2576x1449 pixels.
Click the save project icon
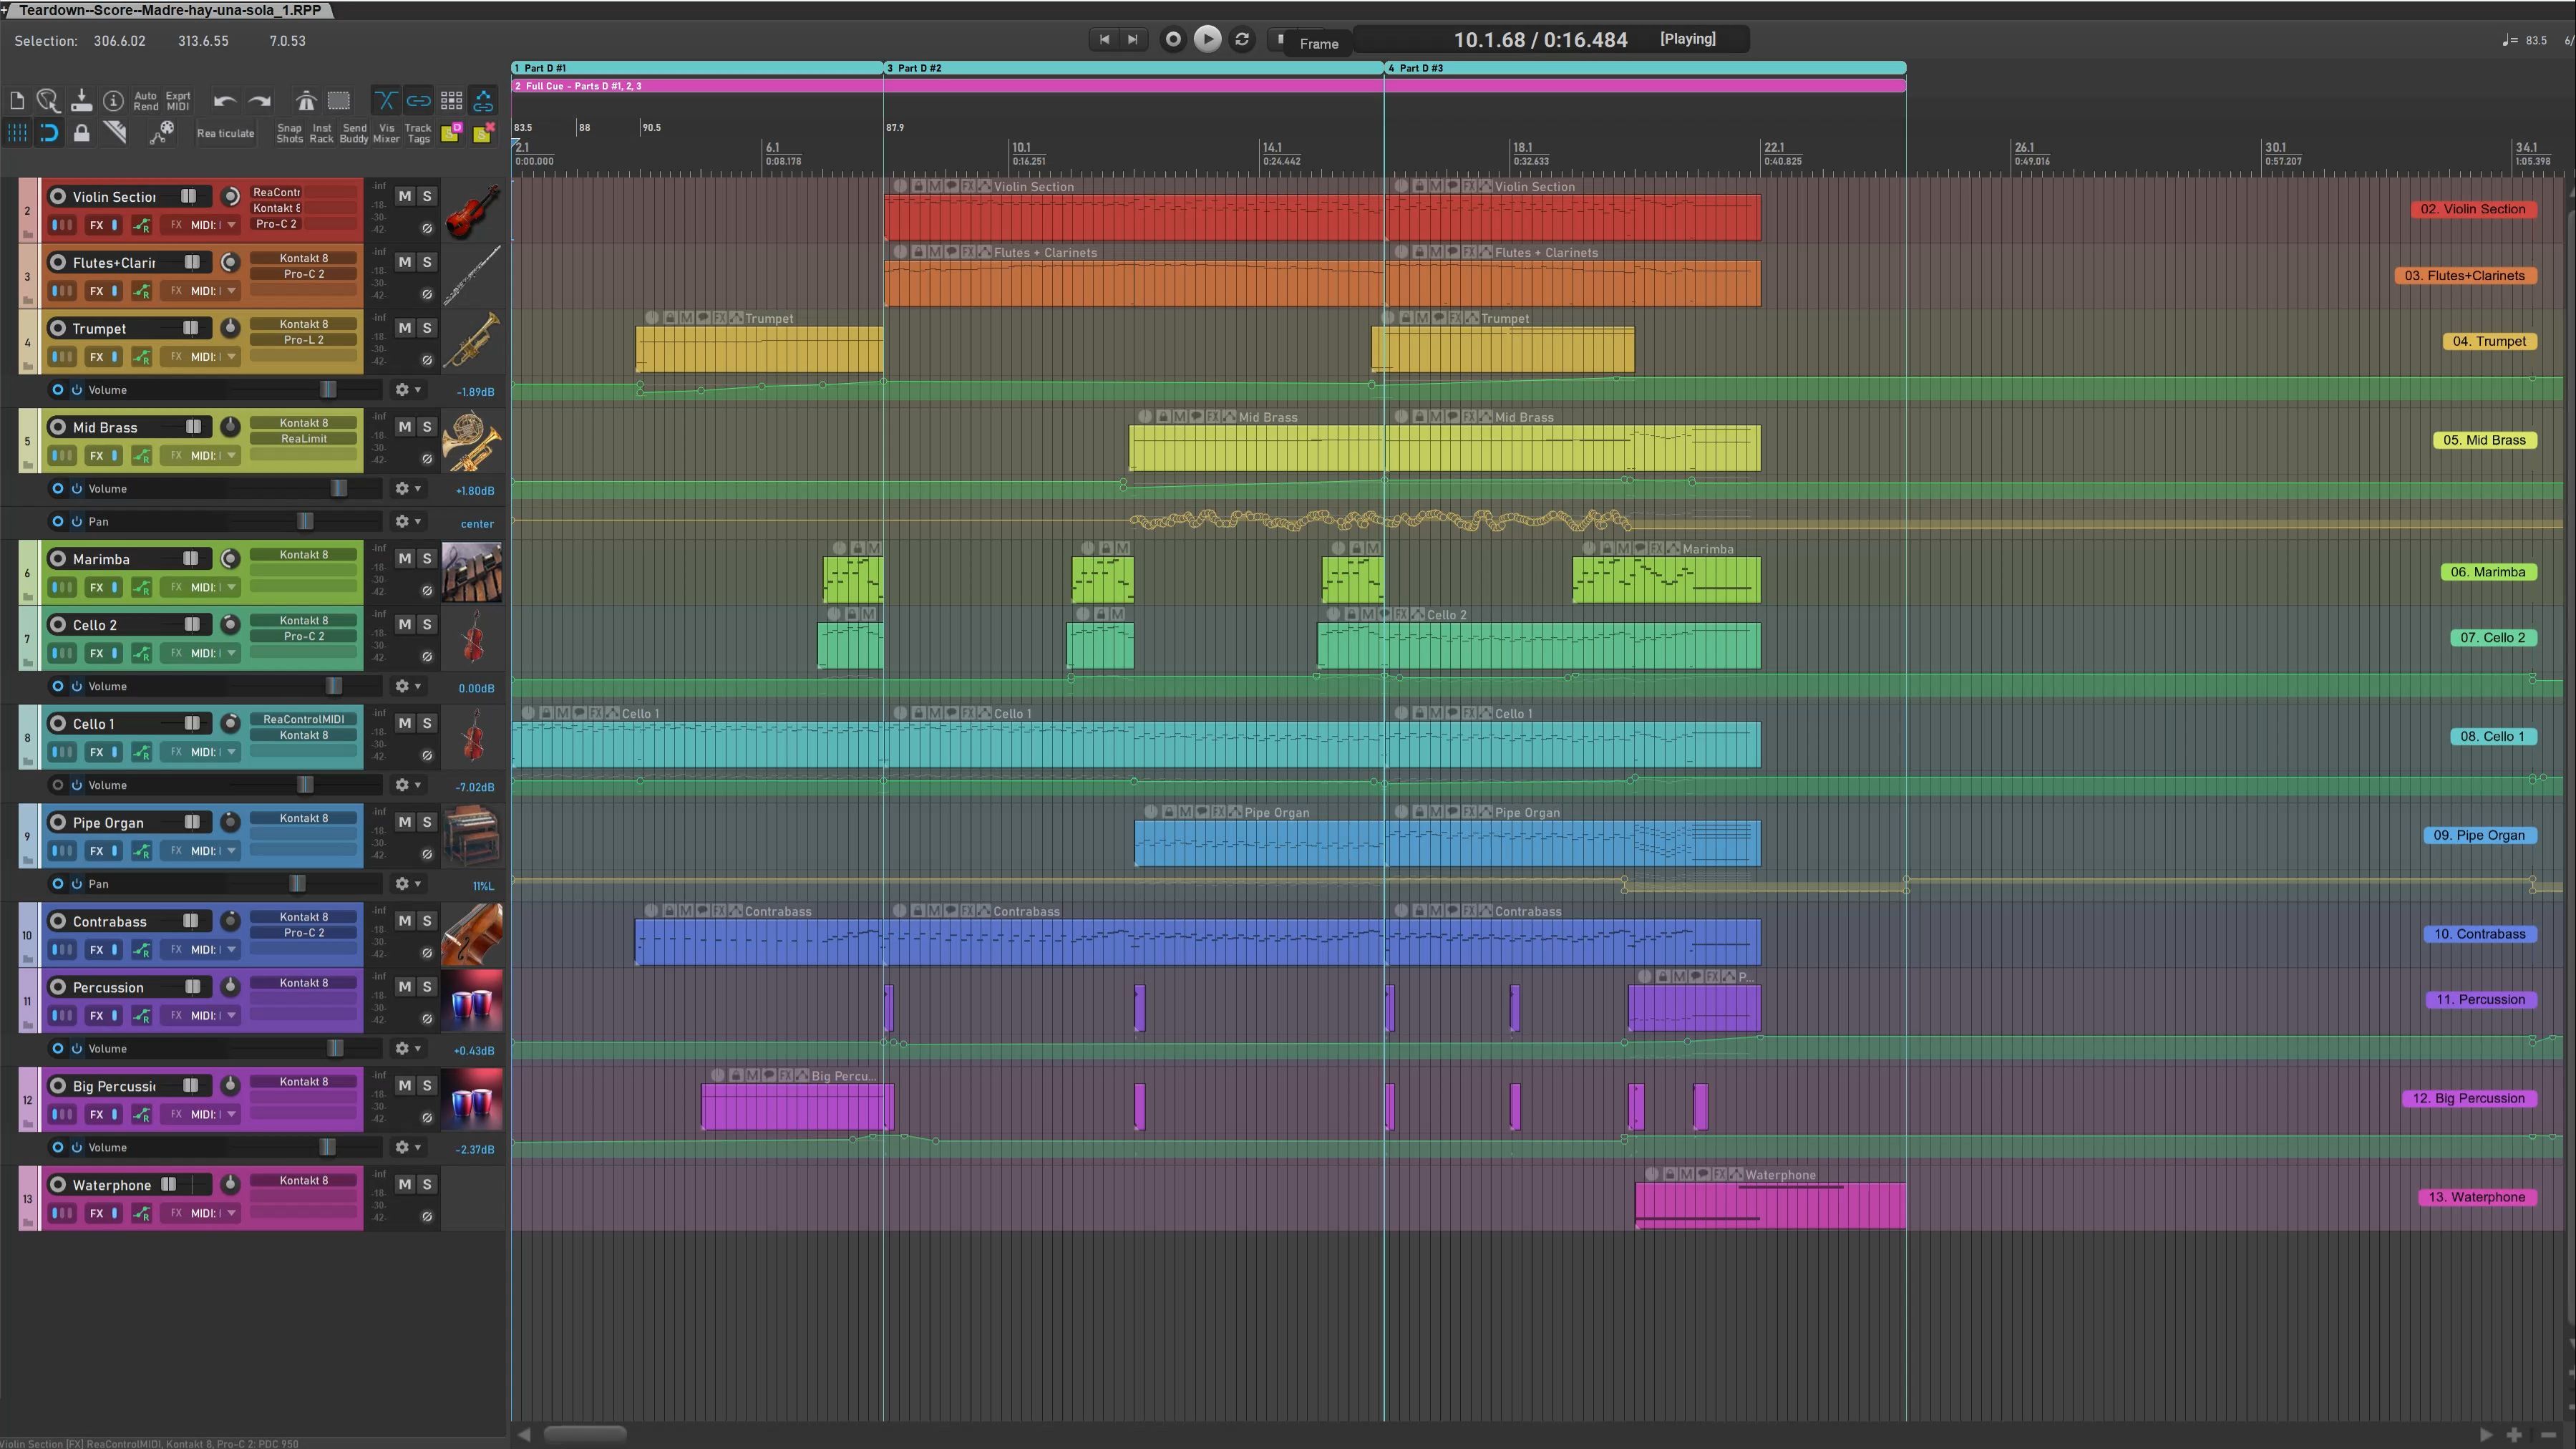point(82,100)
